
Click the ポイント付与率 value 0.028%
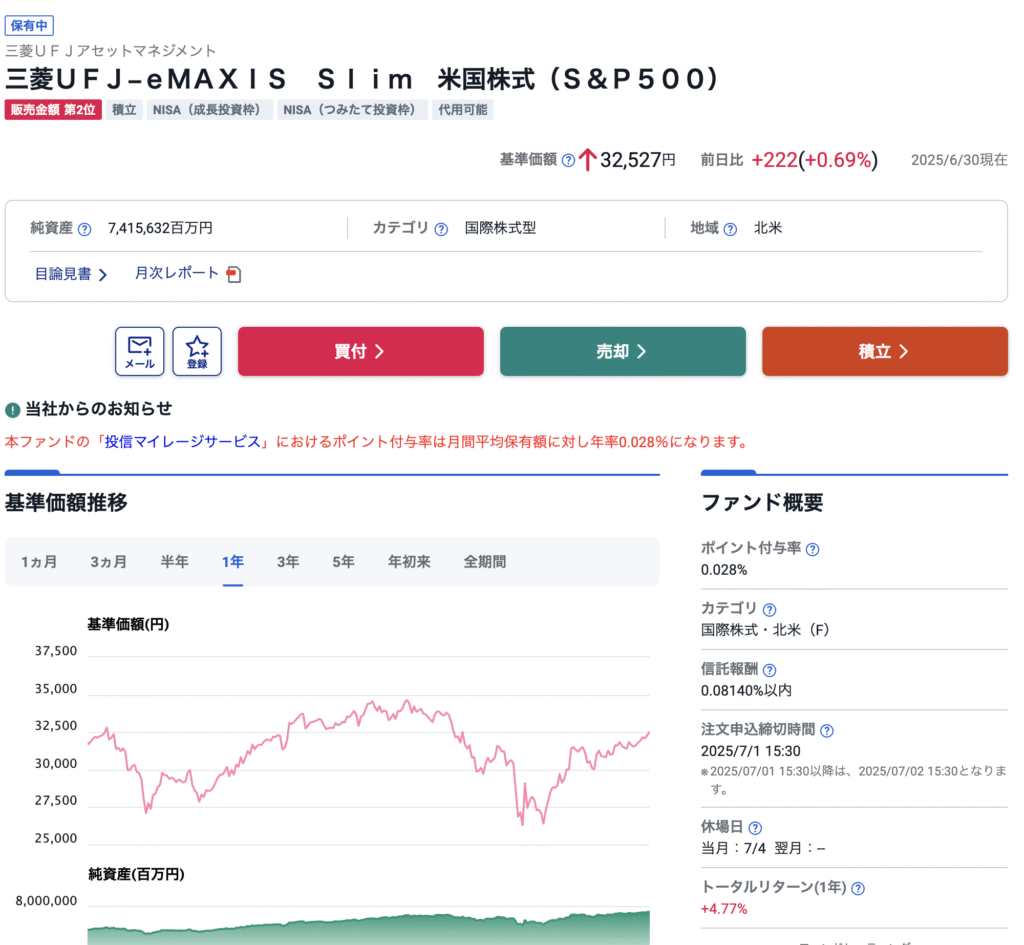coord(724,569)
